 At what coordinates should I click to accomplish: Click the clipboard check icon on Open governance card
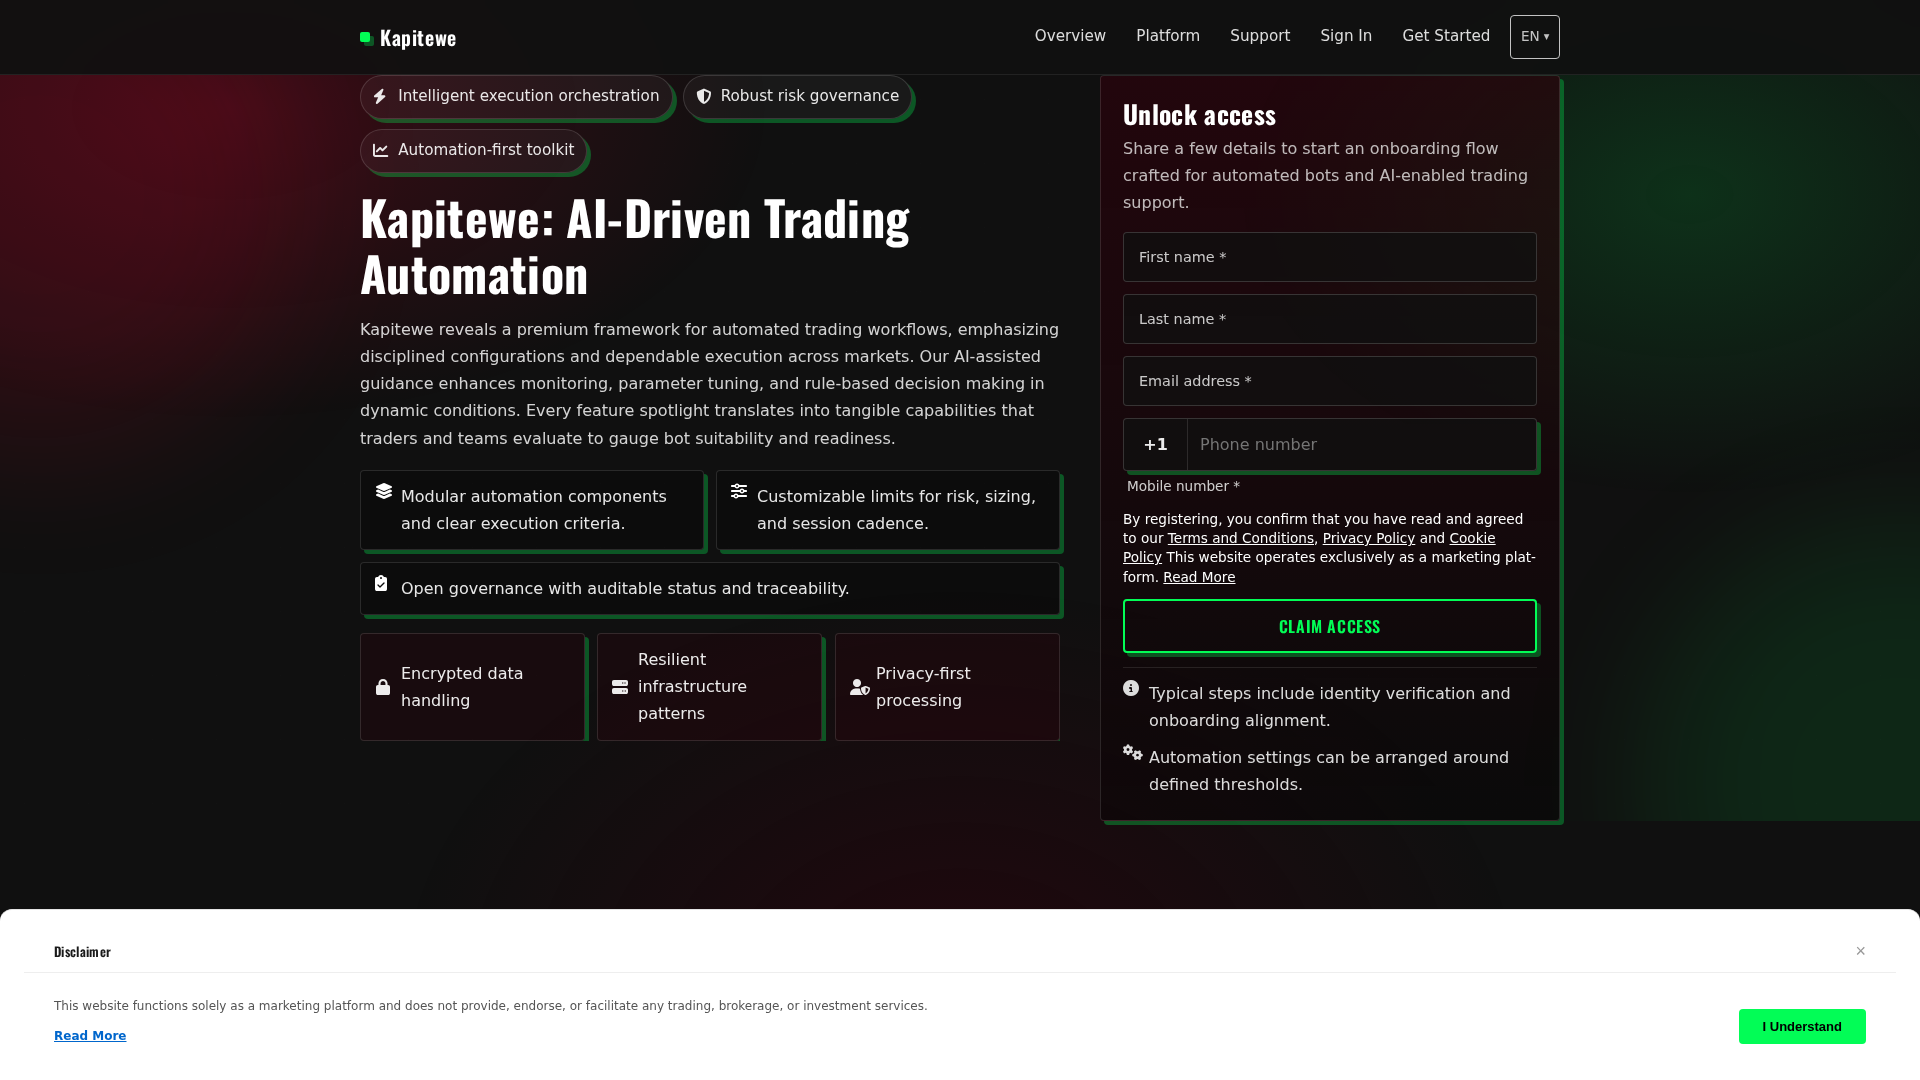(381, 583)
